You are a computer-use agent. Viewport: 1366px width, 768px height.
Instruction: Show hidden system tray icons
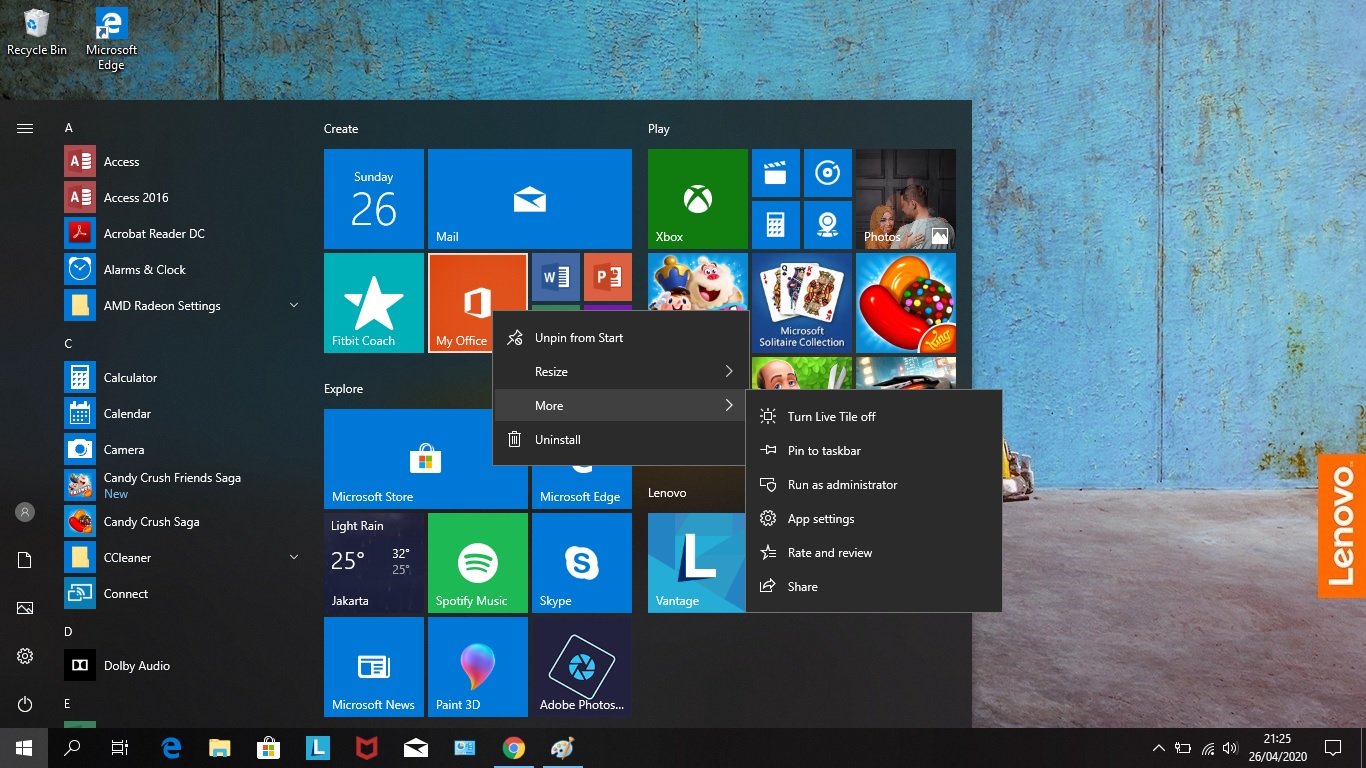(x=1158, y=748)
